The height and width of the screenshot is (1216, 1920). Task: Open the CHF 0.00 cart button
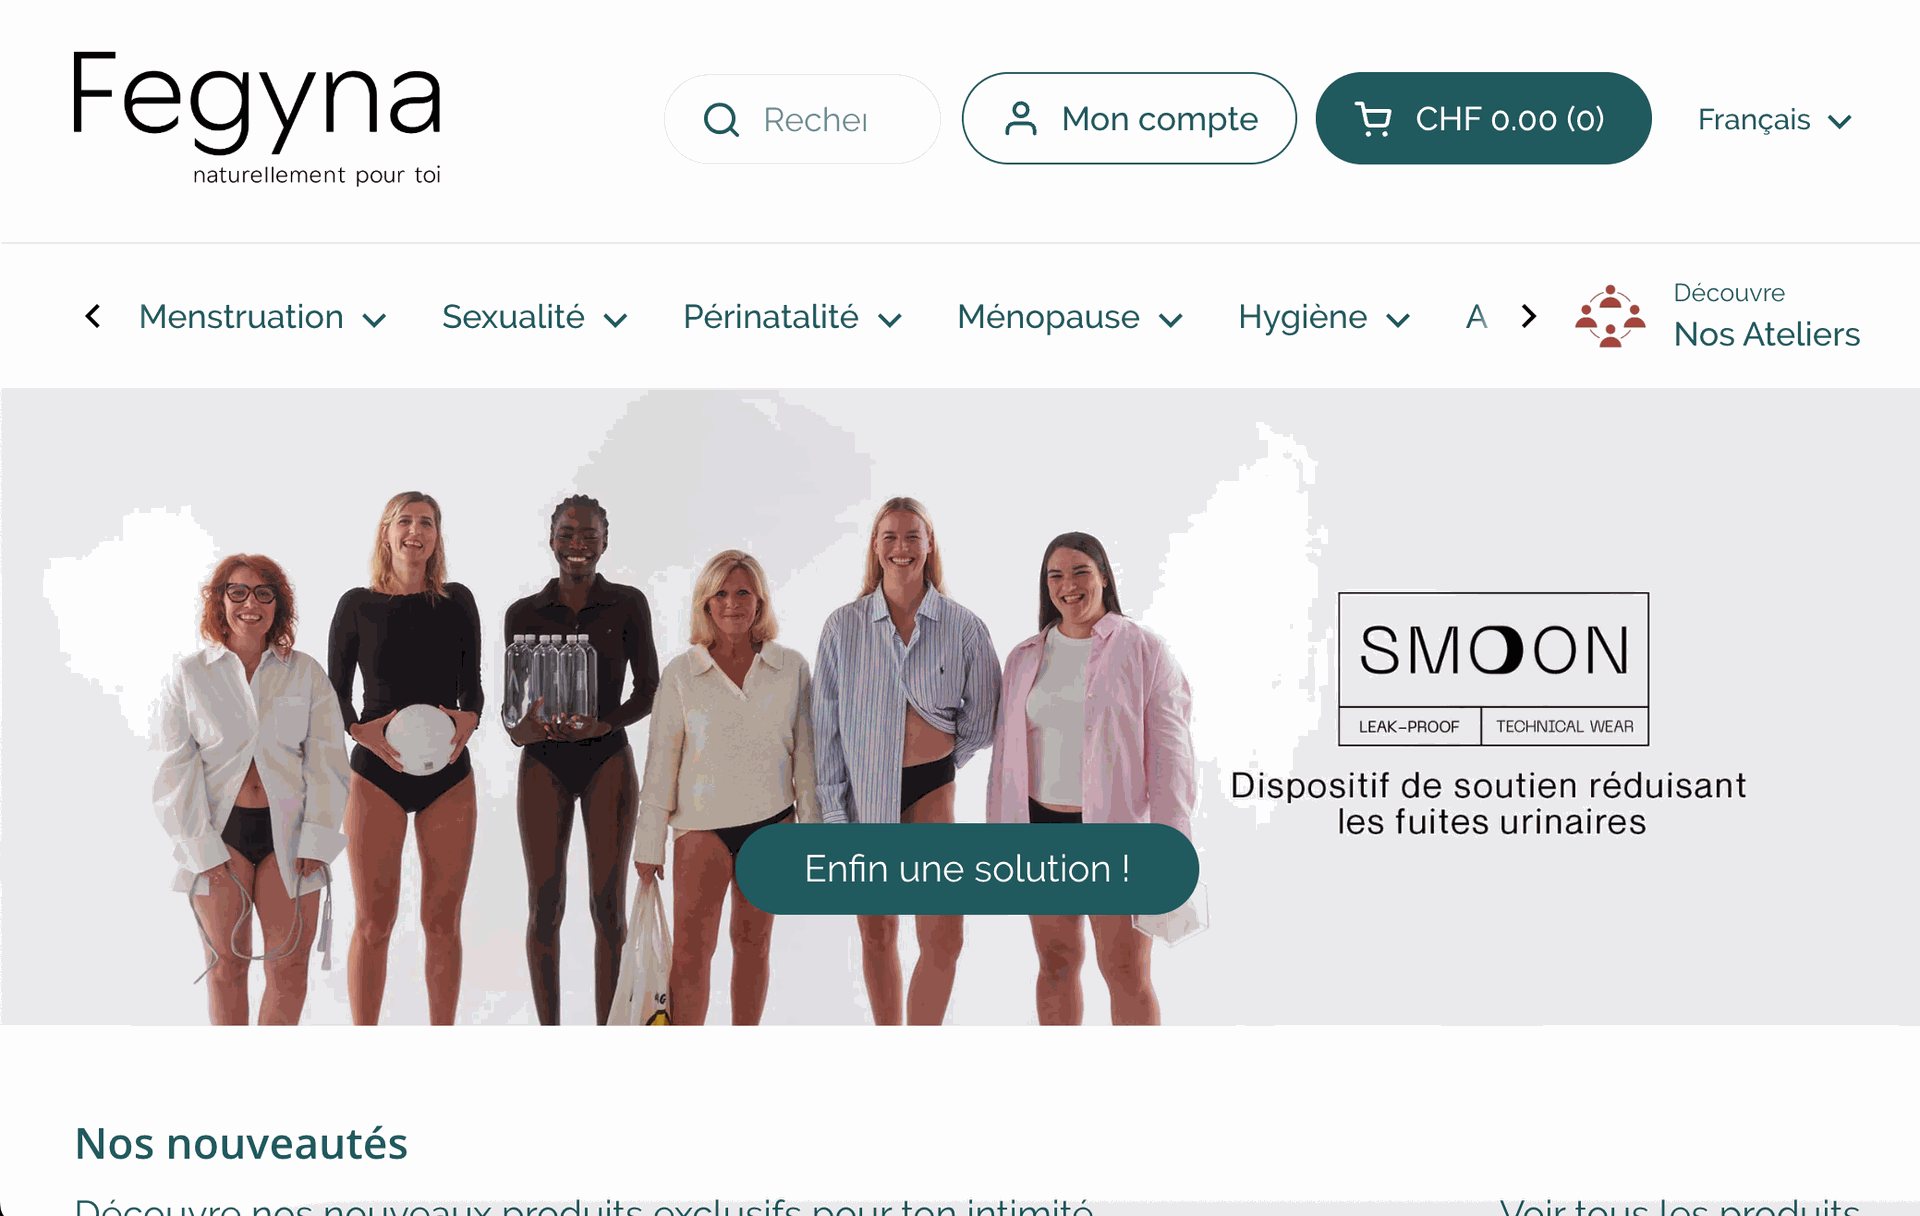tap(1483, 118)
